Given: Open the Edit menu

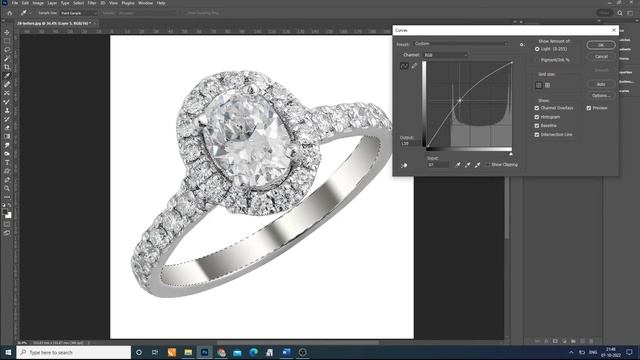Looking at the screenshot, I should [x=25, y=3].
